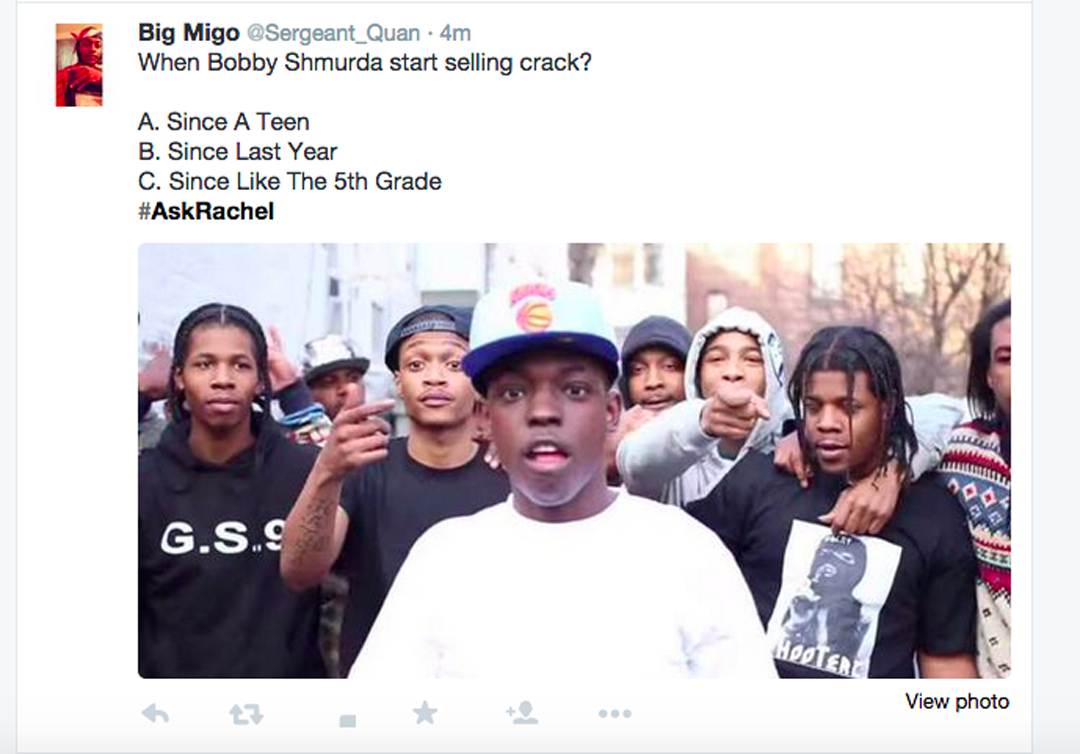Click the tweet question about Bobby Shmurda
Screen dimensions: 1080x754
point(364,63)
